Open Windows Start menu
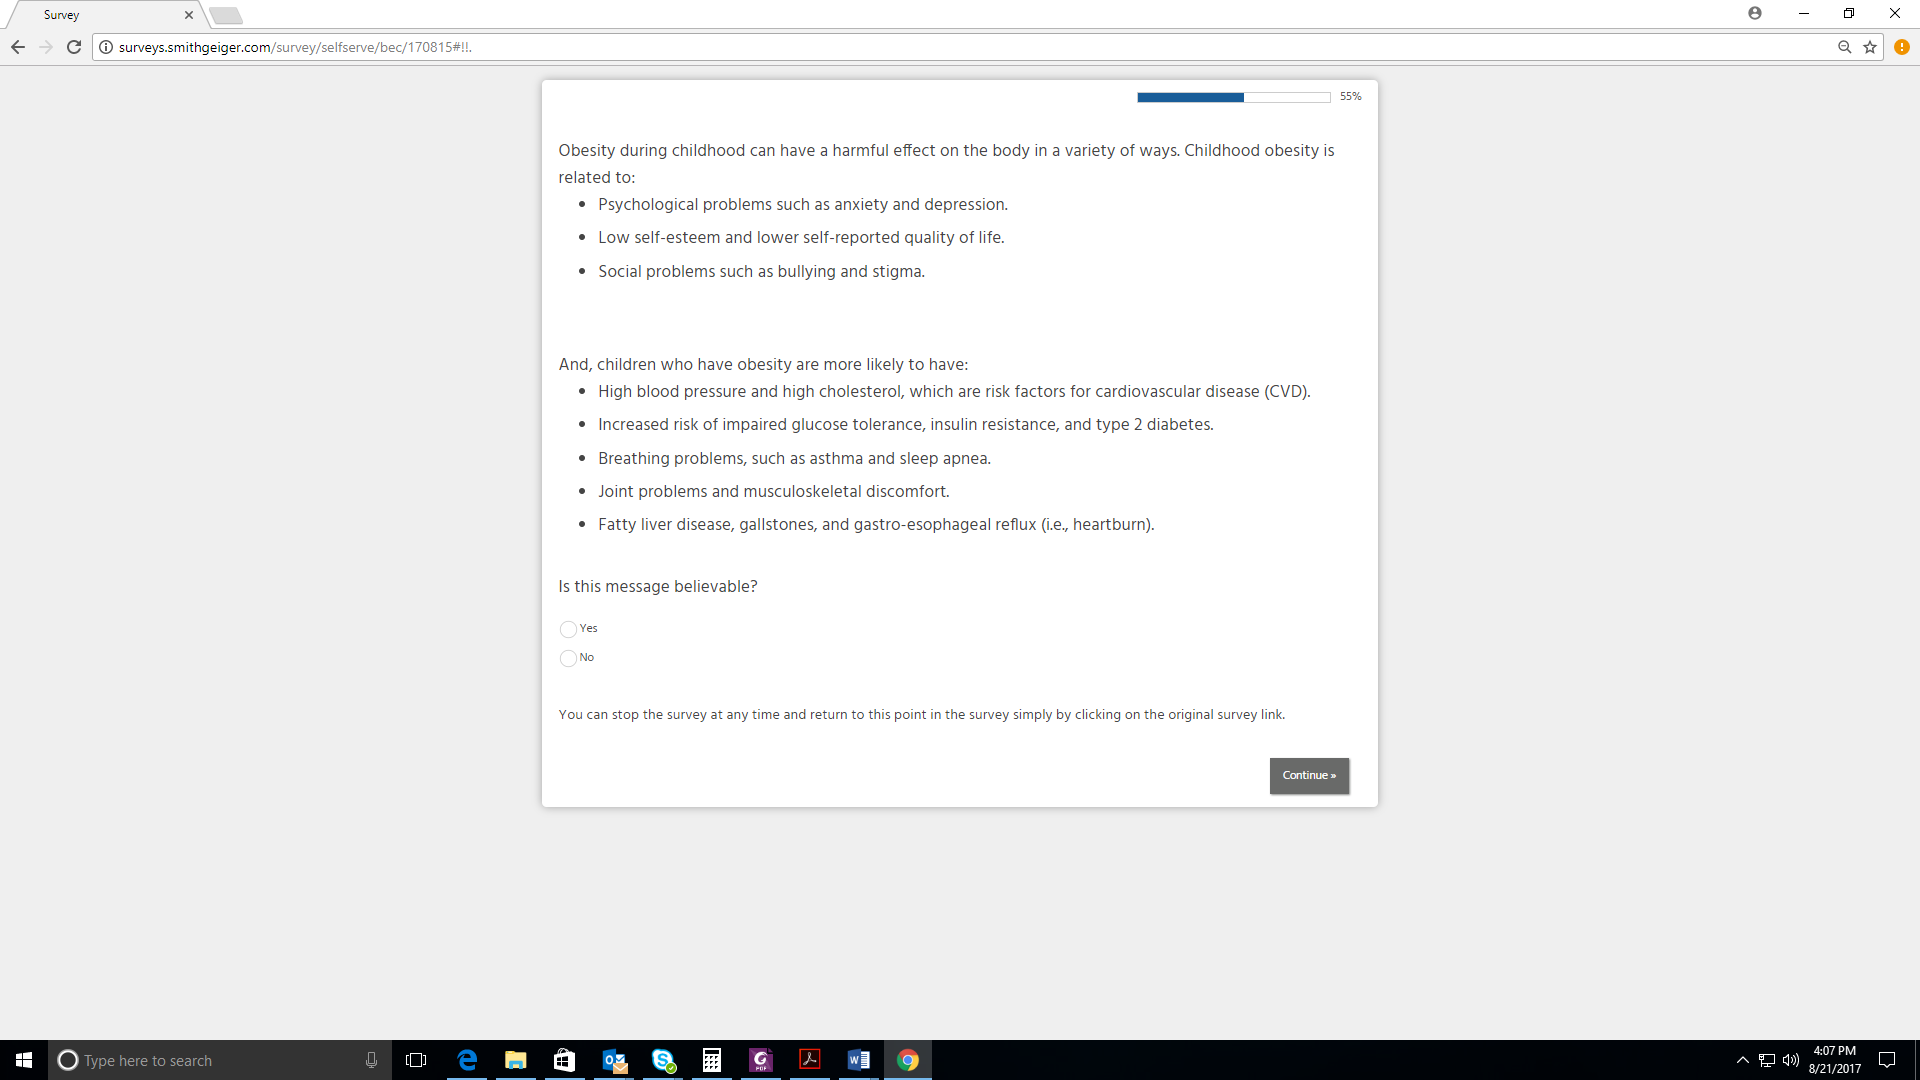The width and height of the screenshot is (1920, 1080). tap(24, 1060)
